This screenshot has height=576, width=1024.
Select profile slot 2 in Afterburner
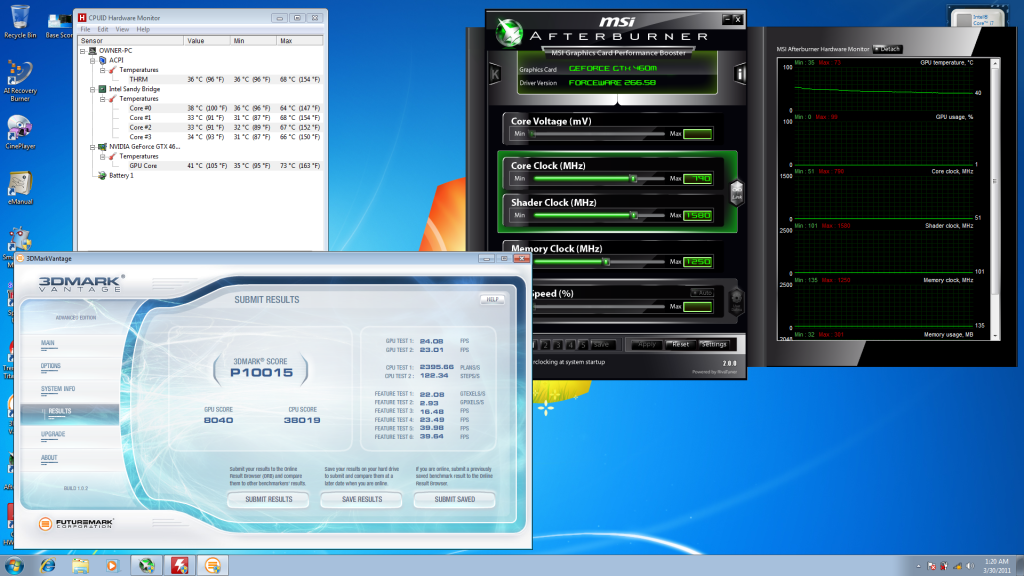545,344
